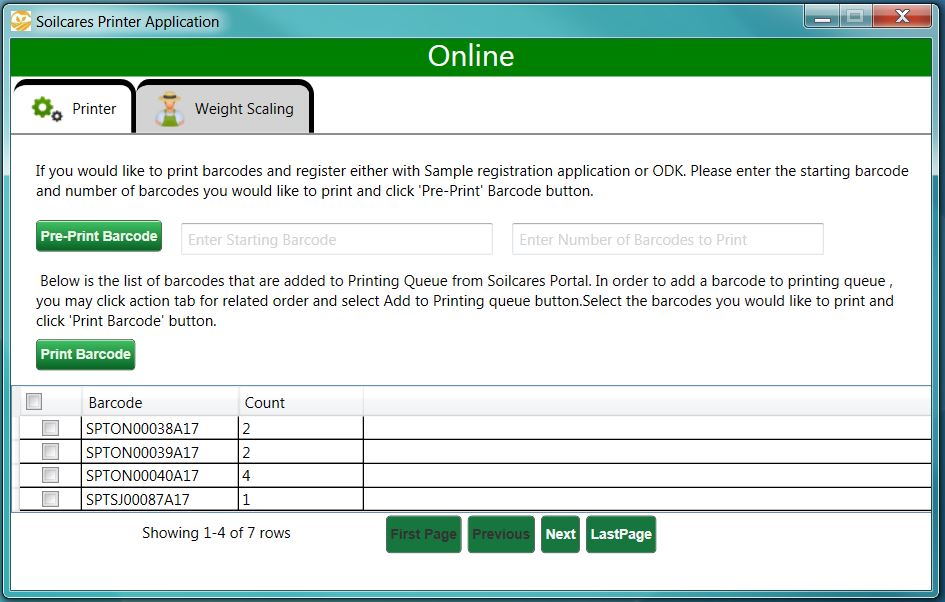Viewport: 945px width, 602px height.
Task: Click count value 4 for SPTON00040A17
Action: click(x=301, y=475)
